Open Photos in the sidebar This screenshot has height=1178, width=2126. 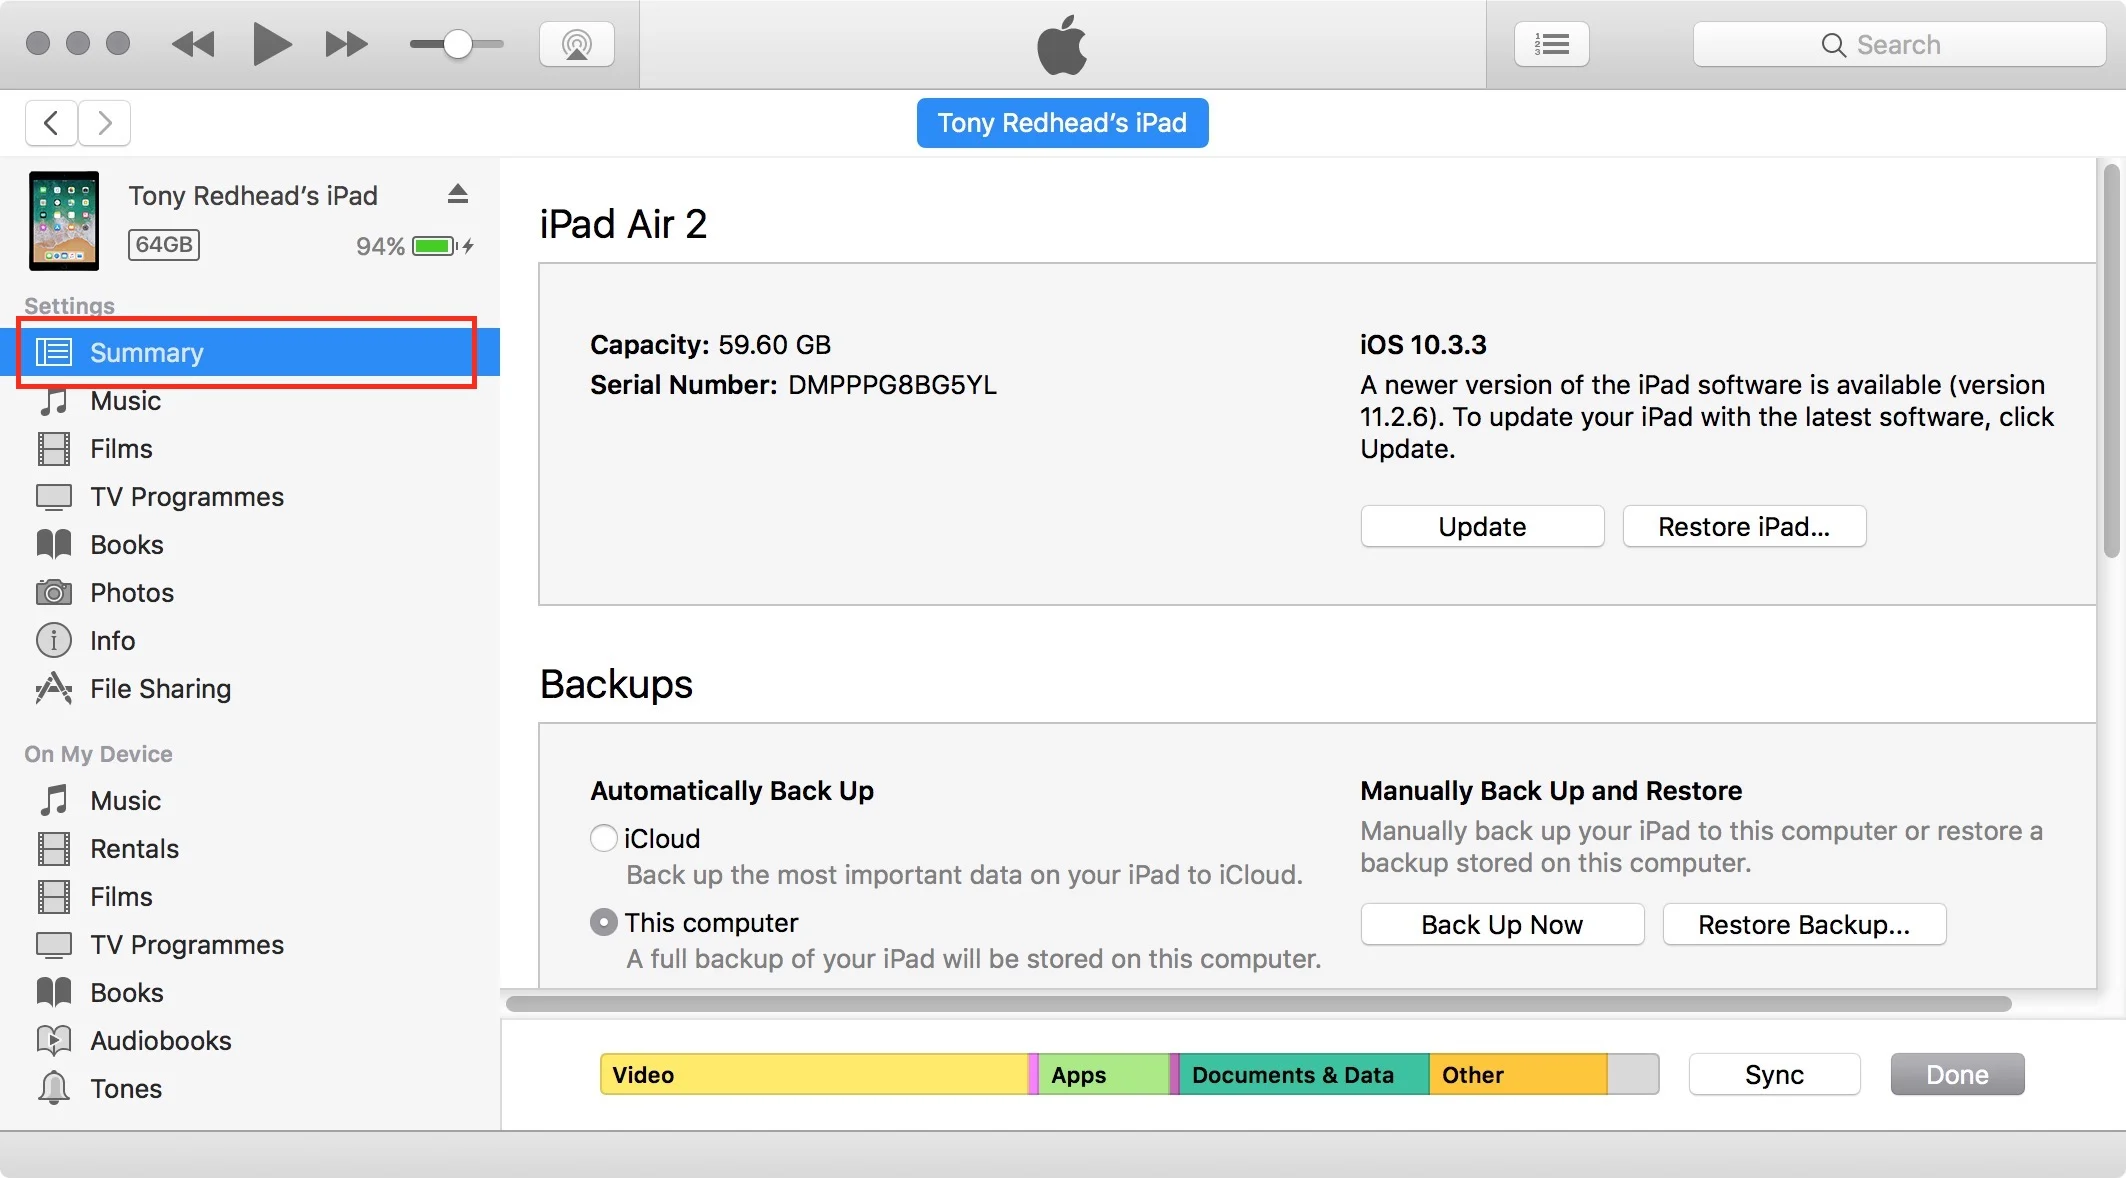point(250,593)
